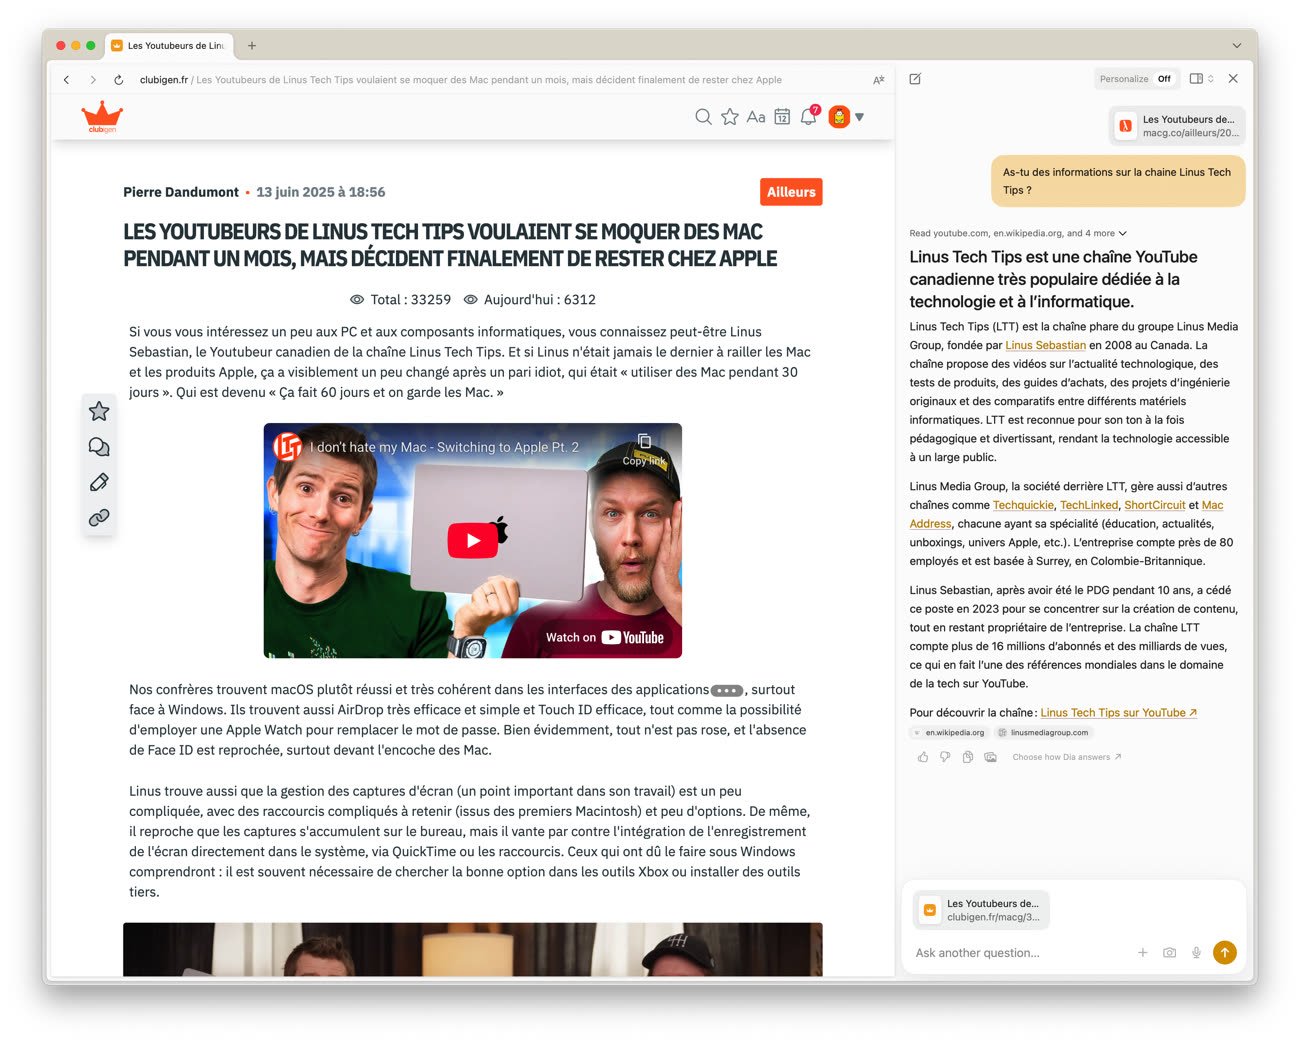Click the macg.co attached page chip in the chat
The width and height of the screenshot is (1300, 1041).
(x=1178, y=126)
